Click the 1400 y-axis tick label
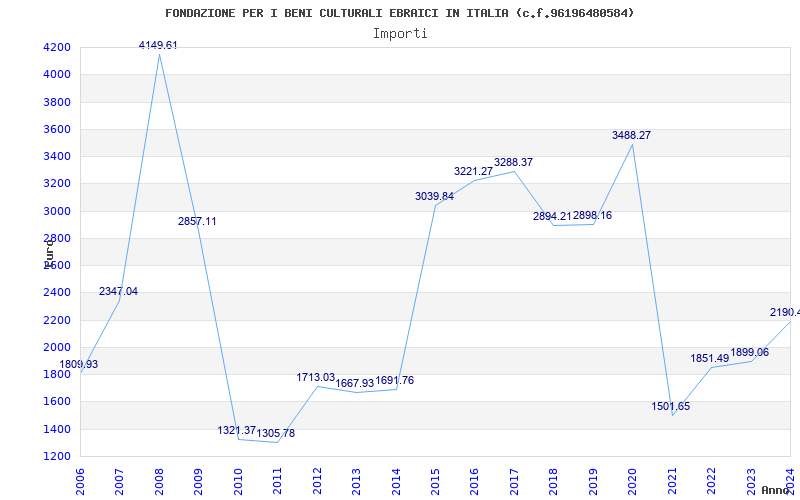Image resolution: width=800 pixels, height=500 pixels. (x=57, y=429)
